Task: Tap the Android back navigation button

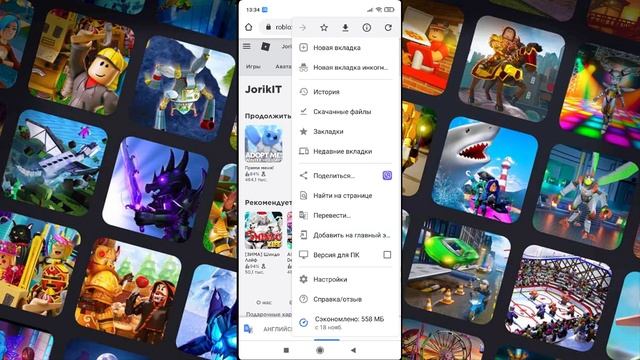Action: [x=353, y=350]
